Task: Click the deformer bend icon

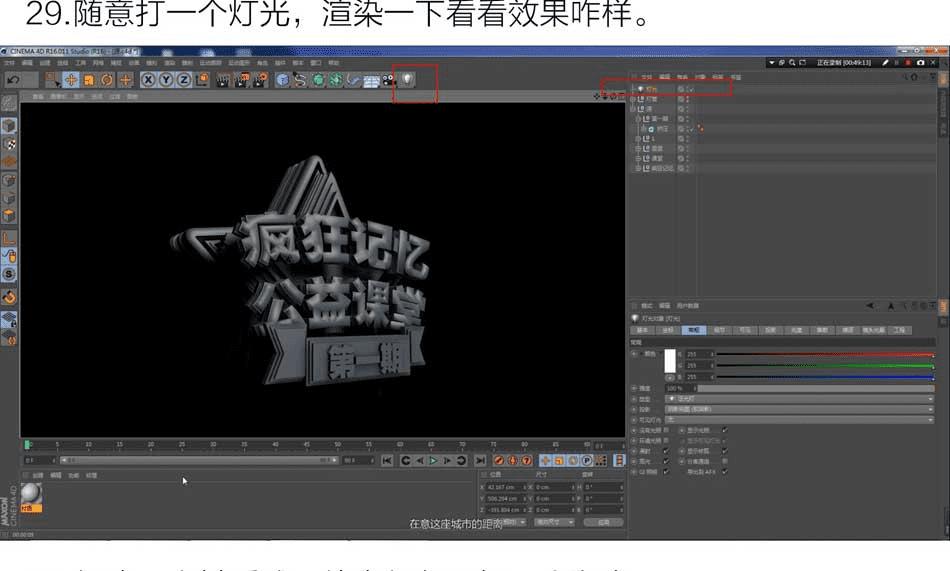Action: coord(353,79)
